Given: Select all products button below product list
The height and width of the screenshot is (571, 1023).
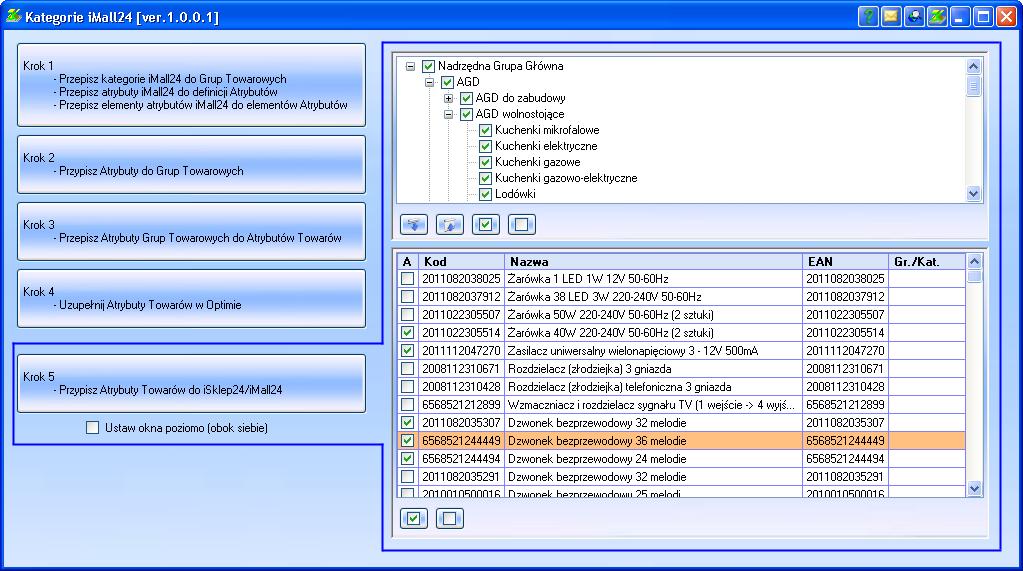Looking at the screenshot, I should (x=414, y=518).
